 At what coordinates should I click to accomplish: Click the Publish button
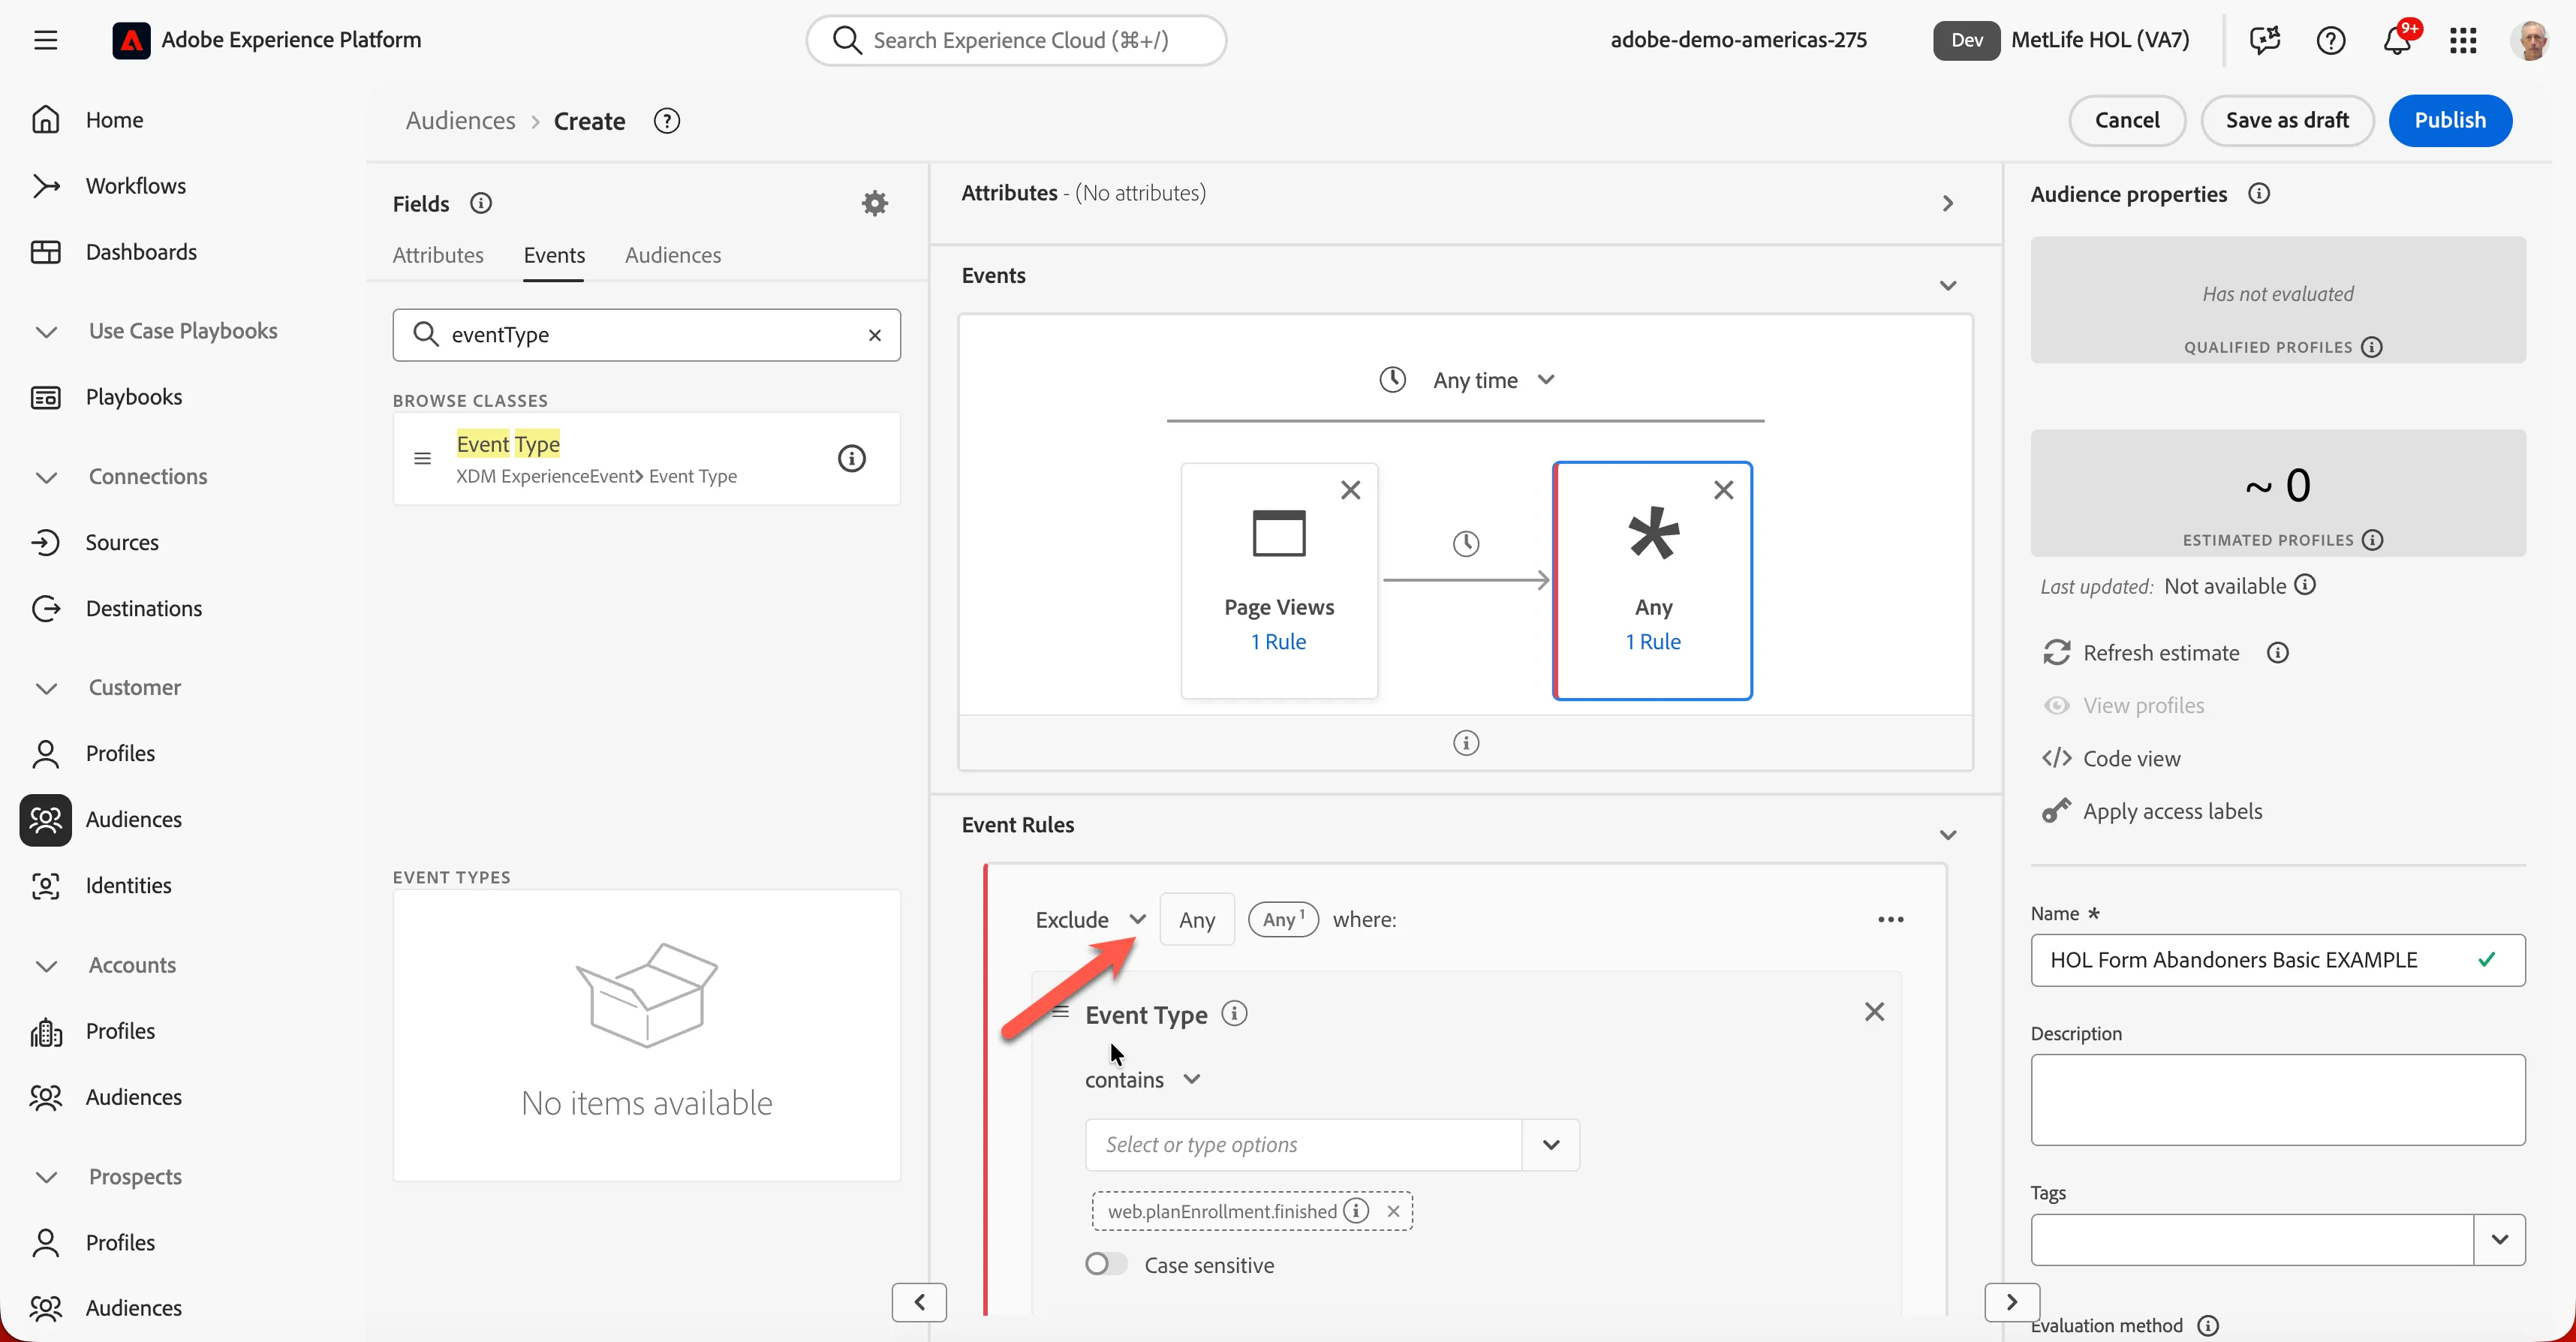click(2450, 120)
